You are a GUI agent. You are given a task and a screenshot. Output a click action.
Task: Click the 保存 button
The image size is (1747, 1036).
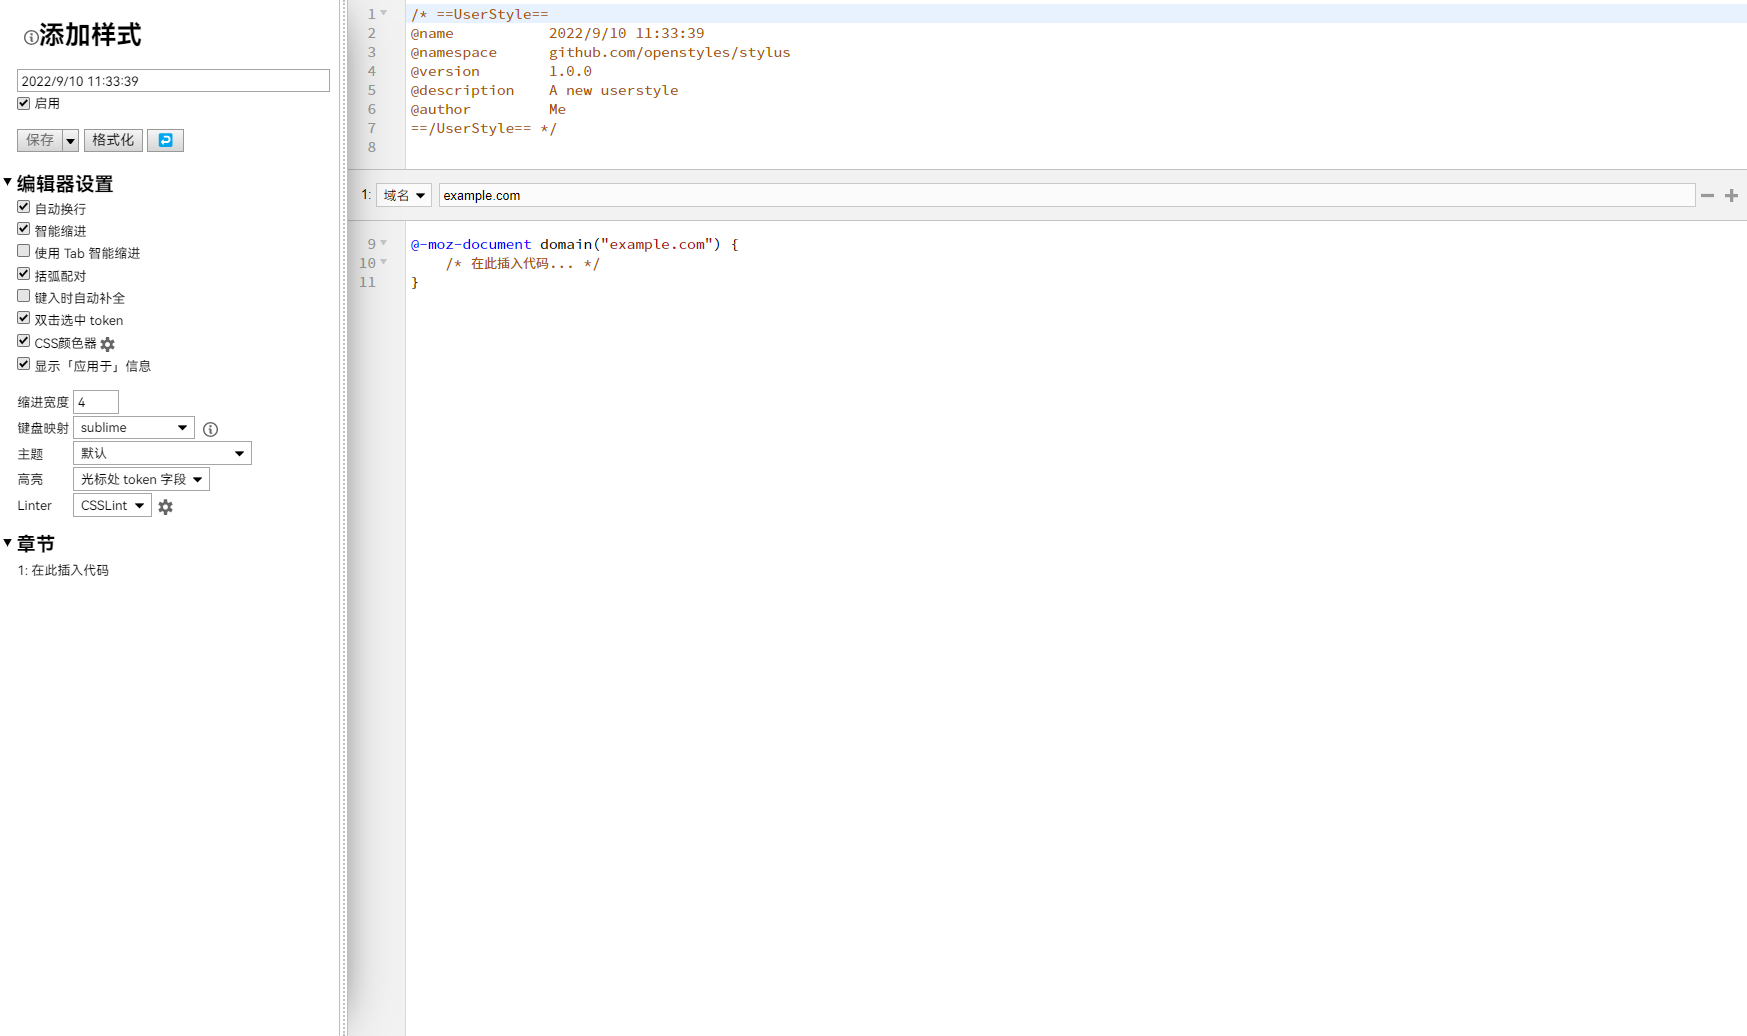[40, 140]
